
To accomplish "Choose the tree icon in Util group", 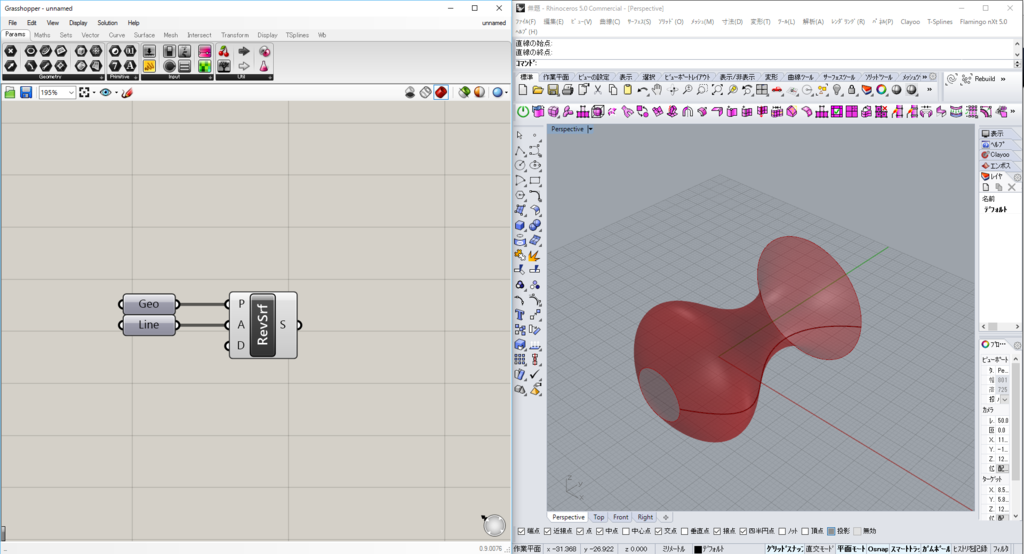I will click(x=224, y=66).
